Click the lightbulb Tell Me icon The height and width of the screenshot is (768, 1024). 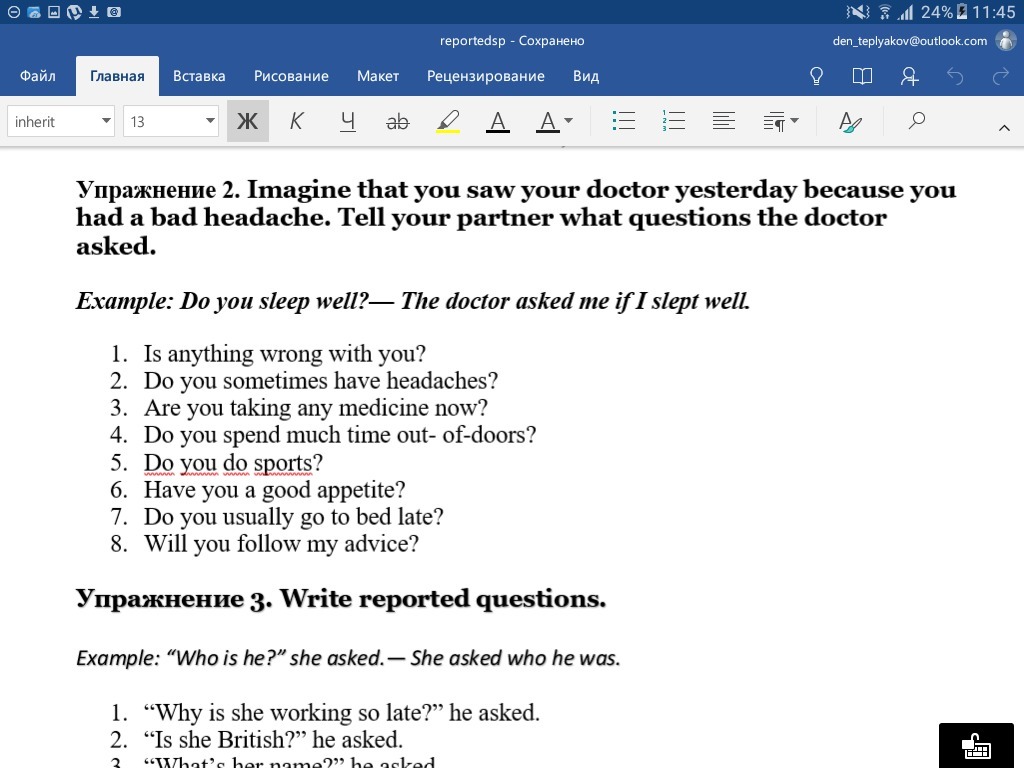[x=816, y=76]
